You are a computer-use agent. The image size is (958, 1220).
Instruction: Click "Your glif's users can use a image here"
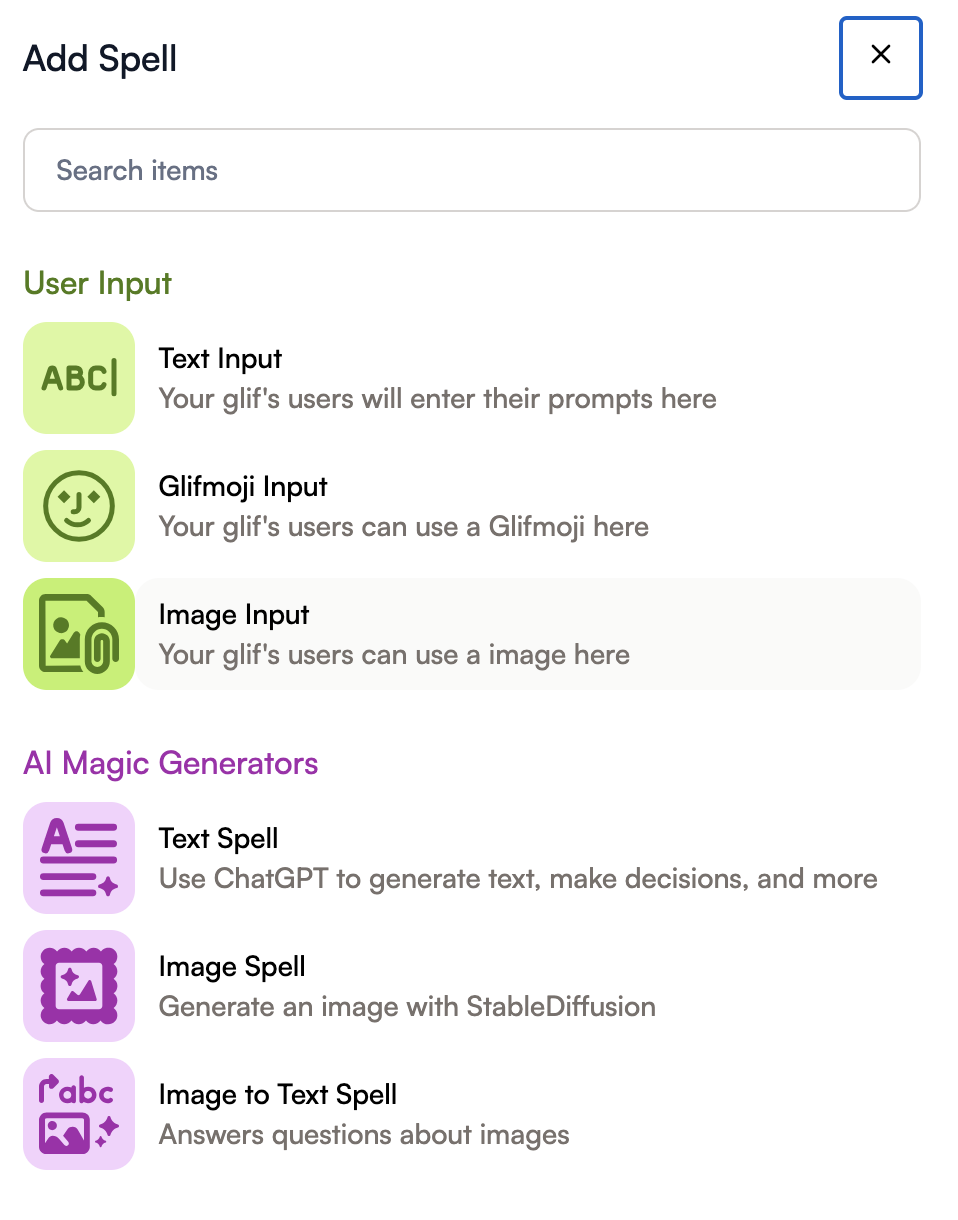pyautogui.click(x=394, y=655)
